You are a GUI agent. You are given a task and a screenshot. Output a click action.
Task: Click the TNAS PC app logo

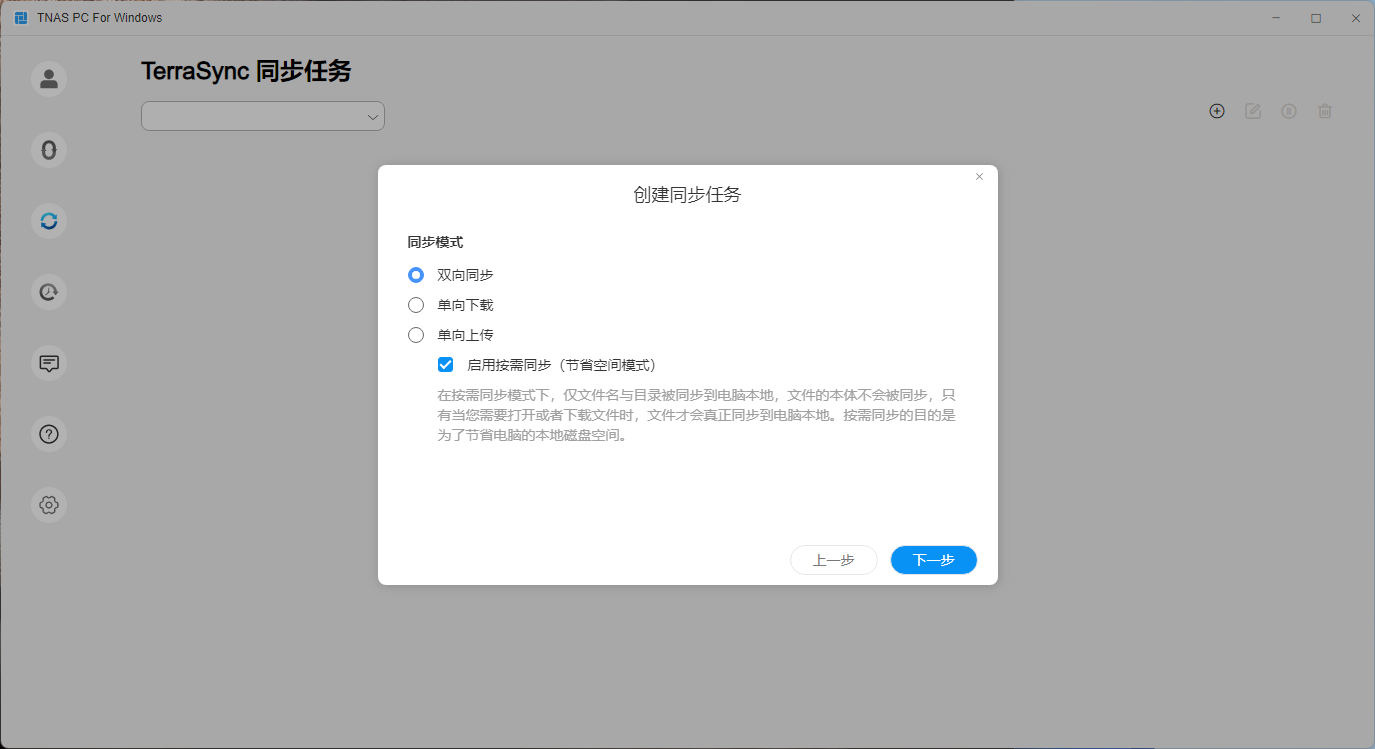pyautogui.click(x=21, y=18)
